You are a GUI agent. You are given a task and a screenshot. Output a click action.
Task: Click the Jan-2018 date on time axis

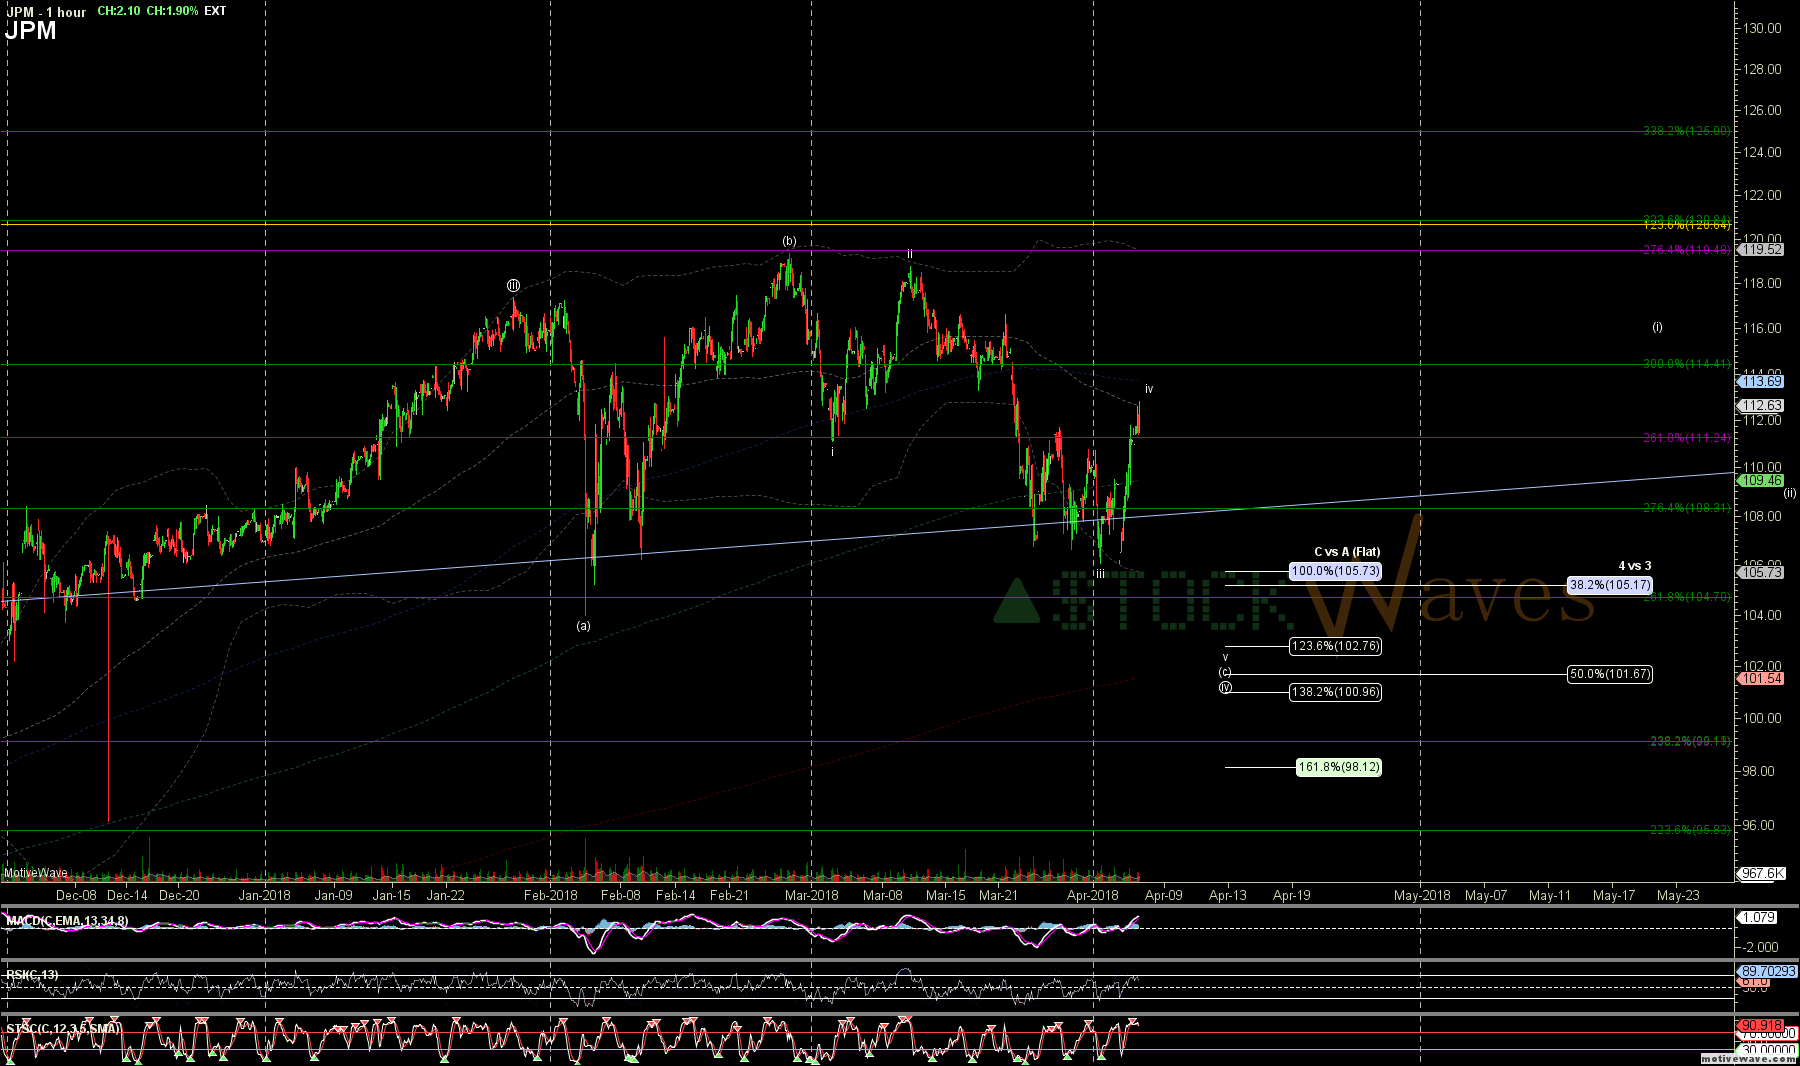[x=264, y=895]
